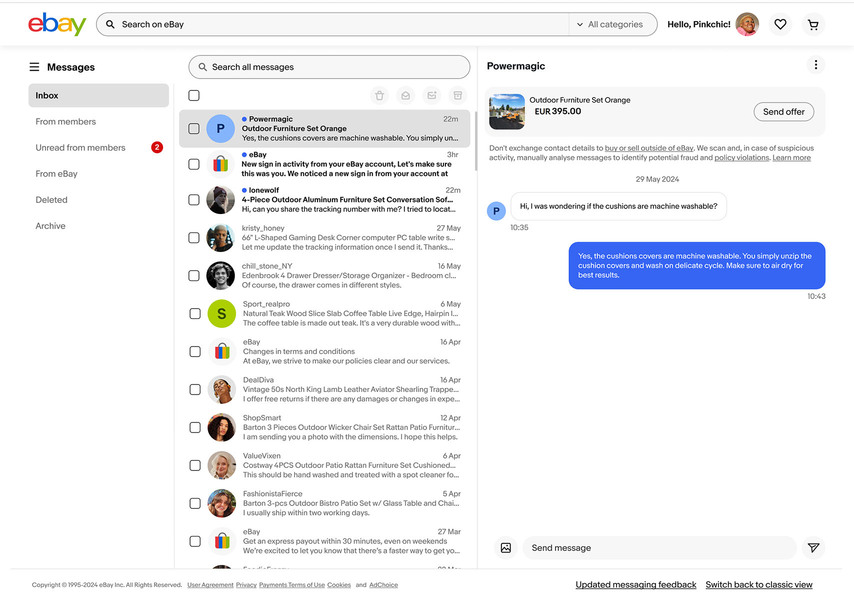Open the Outdoor Furniture Set Orange thumbnail

click(x=507, y=112)
